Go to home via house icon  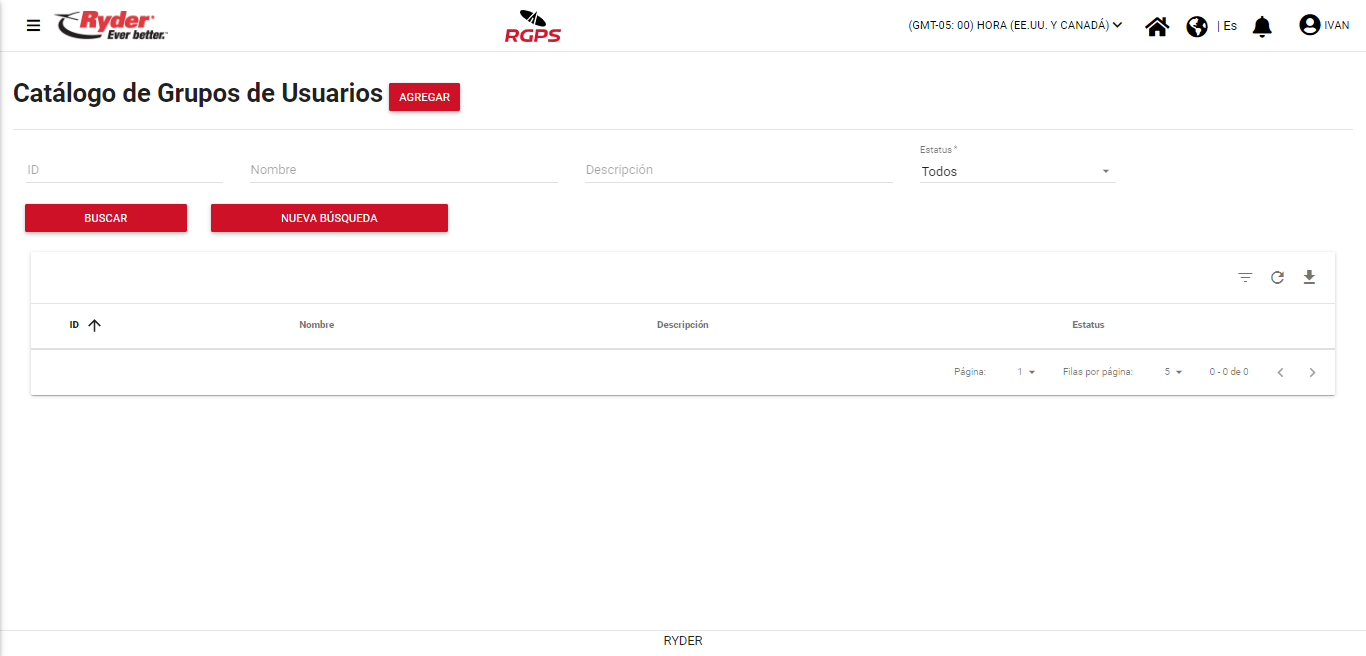pos(1157,26)
